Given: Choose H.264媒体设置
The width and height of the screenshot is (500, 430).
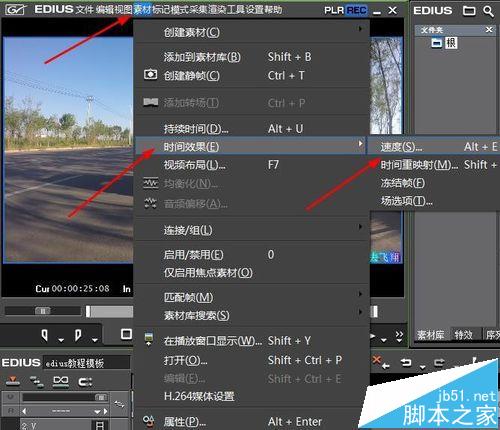Looking at the screenshot, I should click(x=252, y=396).
